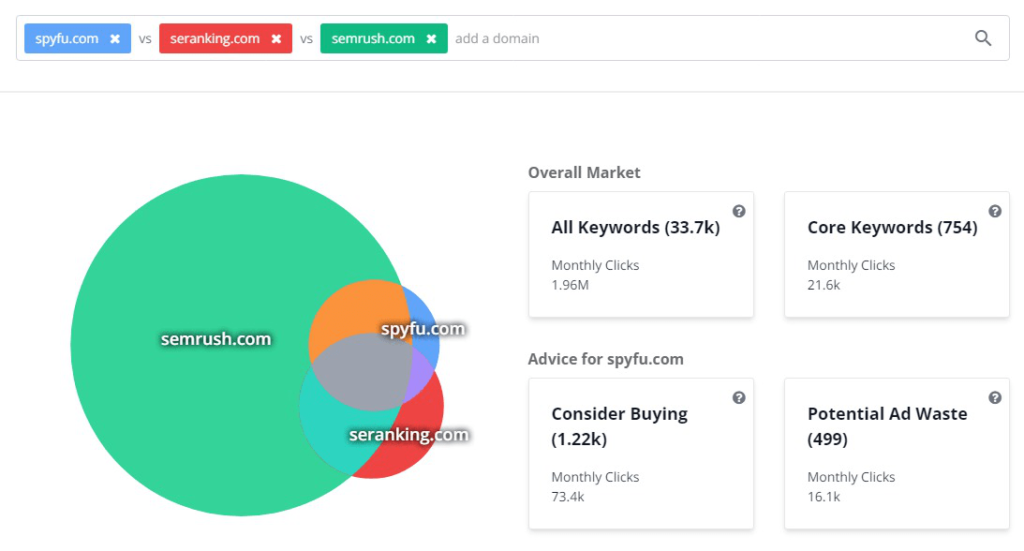Remove the spyfu.com domain tag
The width and height of the screenshot is (1024, 551).
[x=115, y=39]
